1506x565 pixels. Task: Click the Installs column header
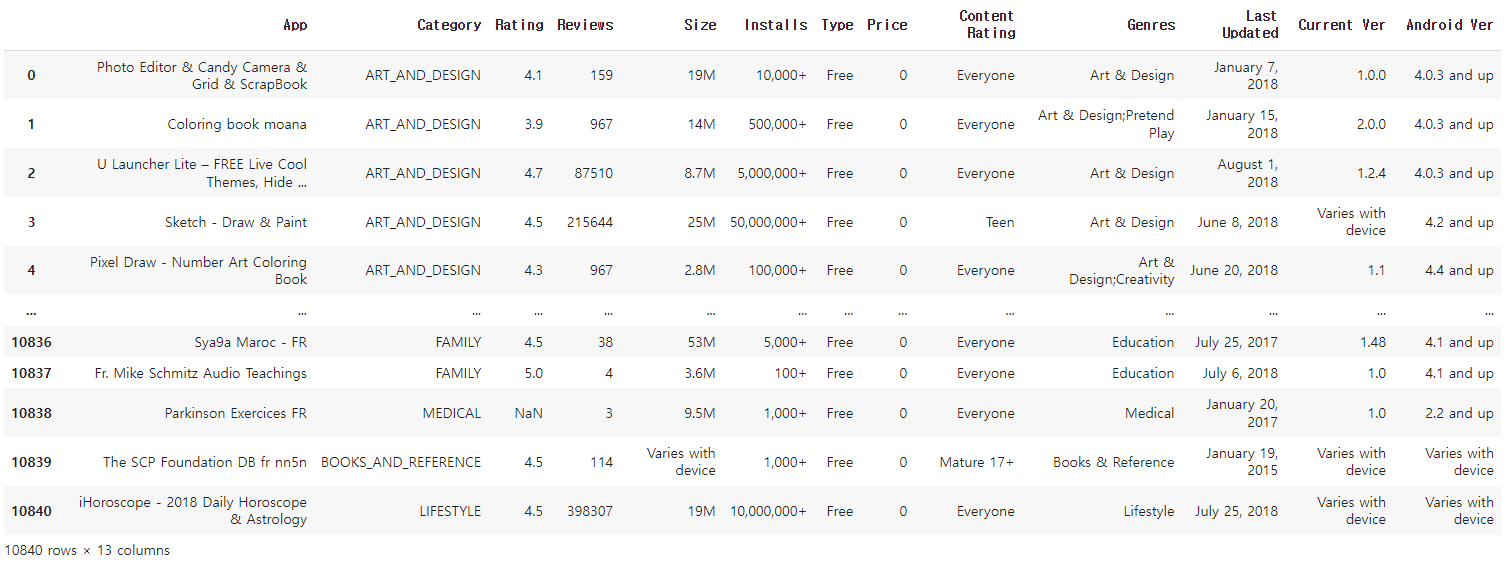[x=775, y=25]
